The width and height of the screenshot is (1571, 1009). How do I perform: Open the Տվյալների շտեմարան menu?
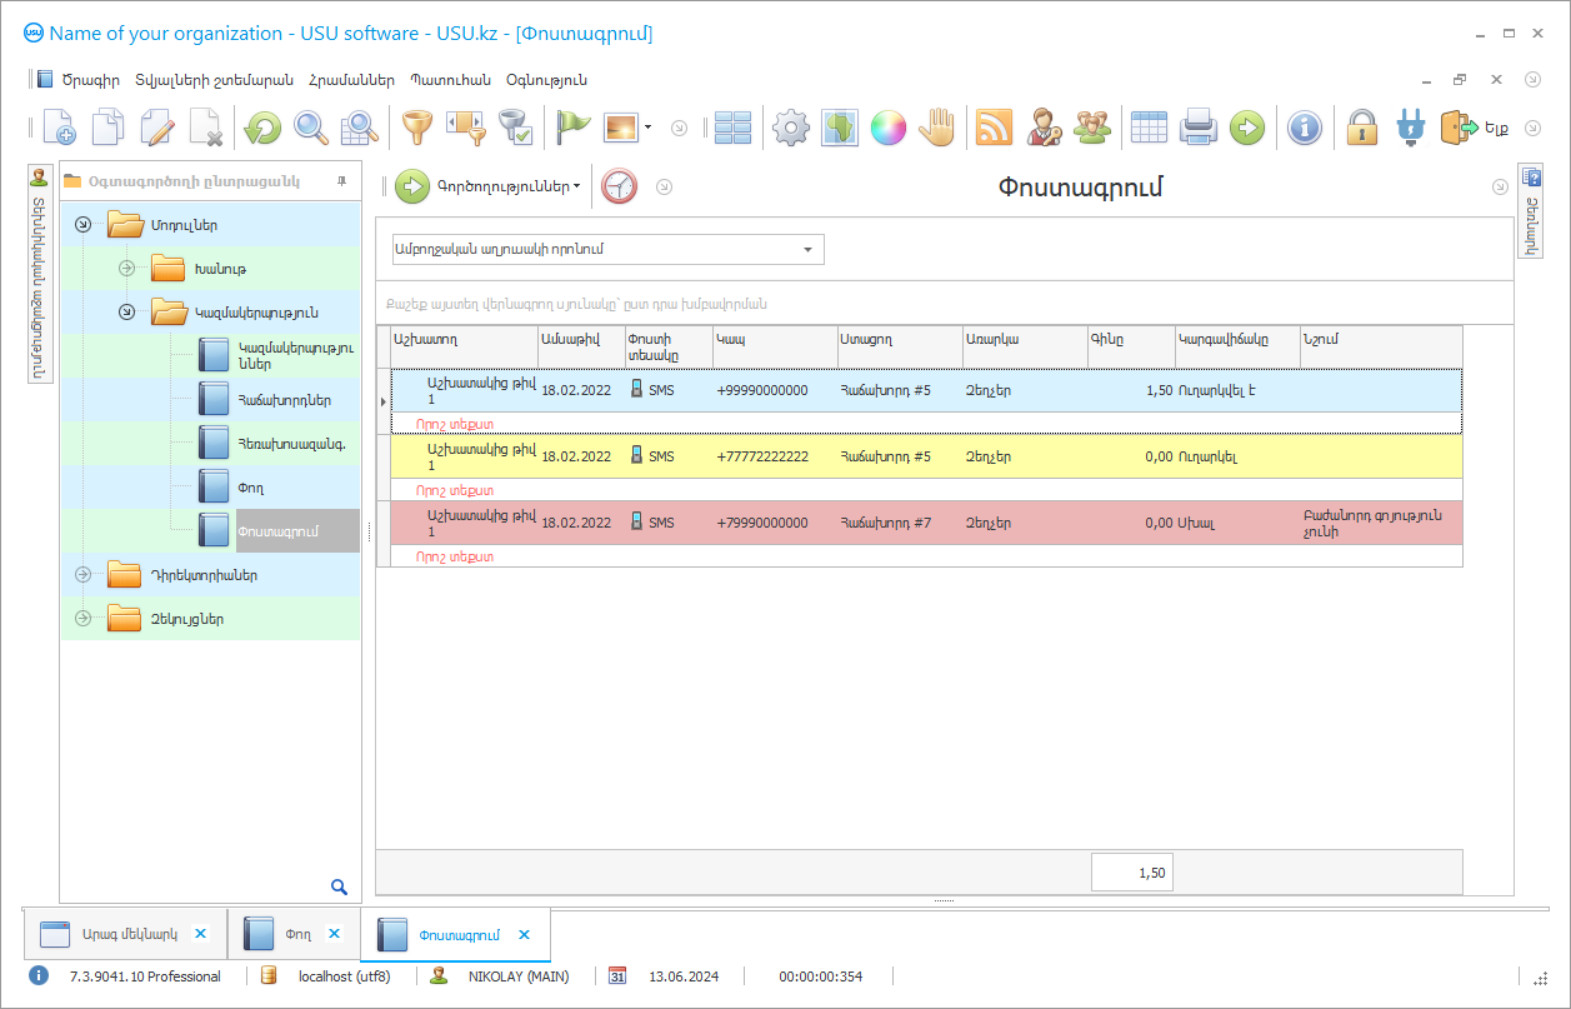(214, 80)
